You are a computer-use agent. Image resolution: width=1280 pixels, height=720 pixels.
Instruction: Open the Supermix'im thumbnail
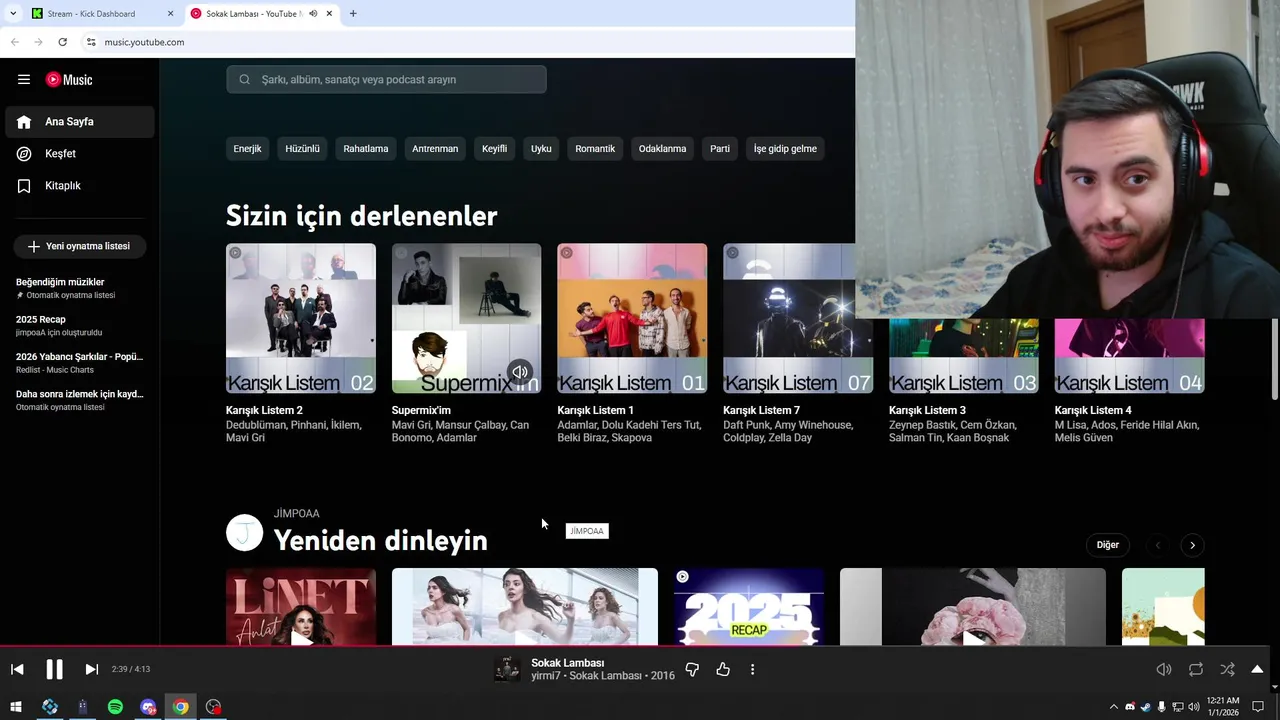click(466, 319)
